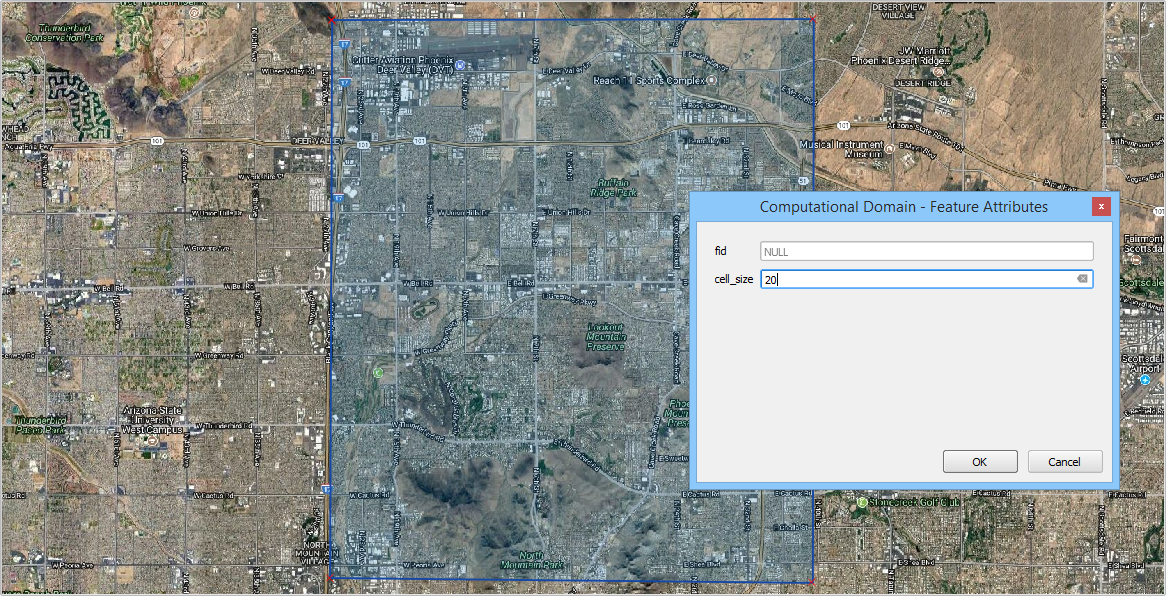The image size is (1166, 596).
Task: Click the Lookout Mountain Preserve label
Action: [605, 335]
